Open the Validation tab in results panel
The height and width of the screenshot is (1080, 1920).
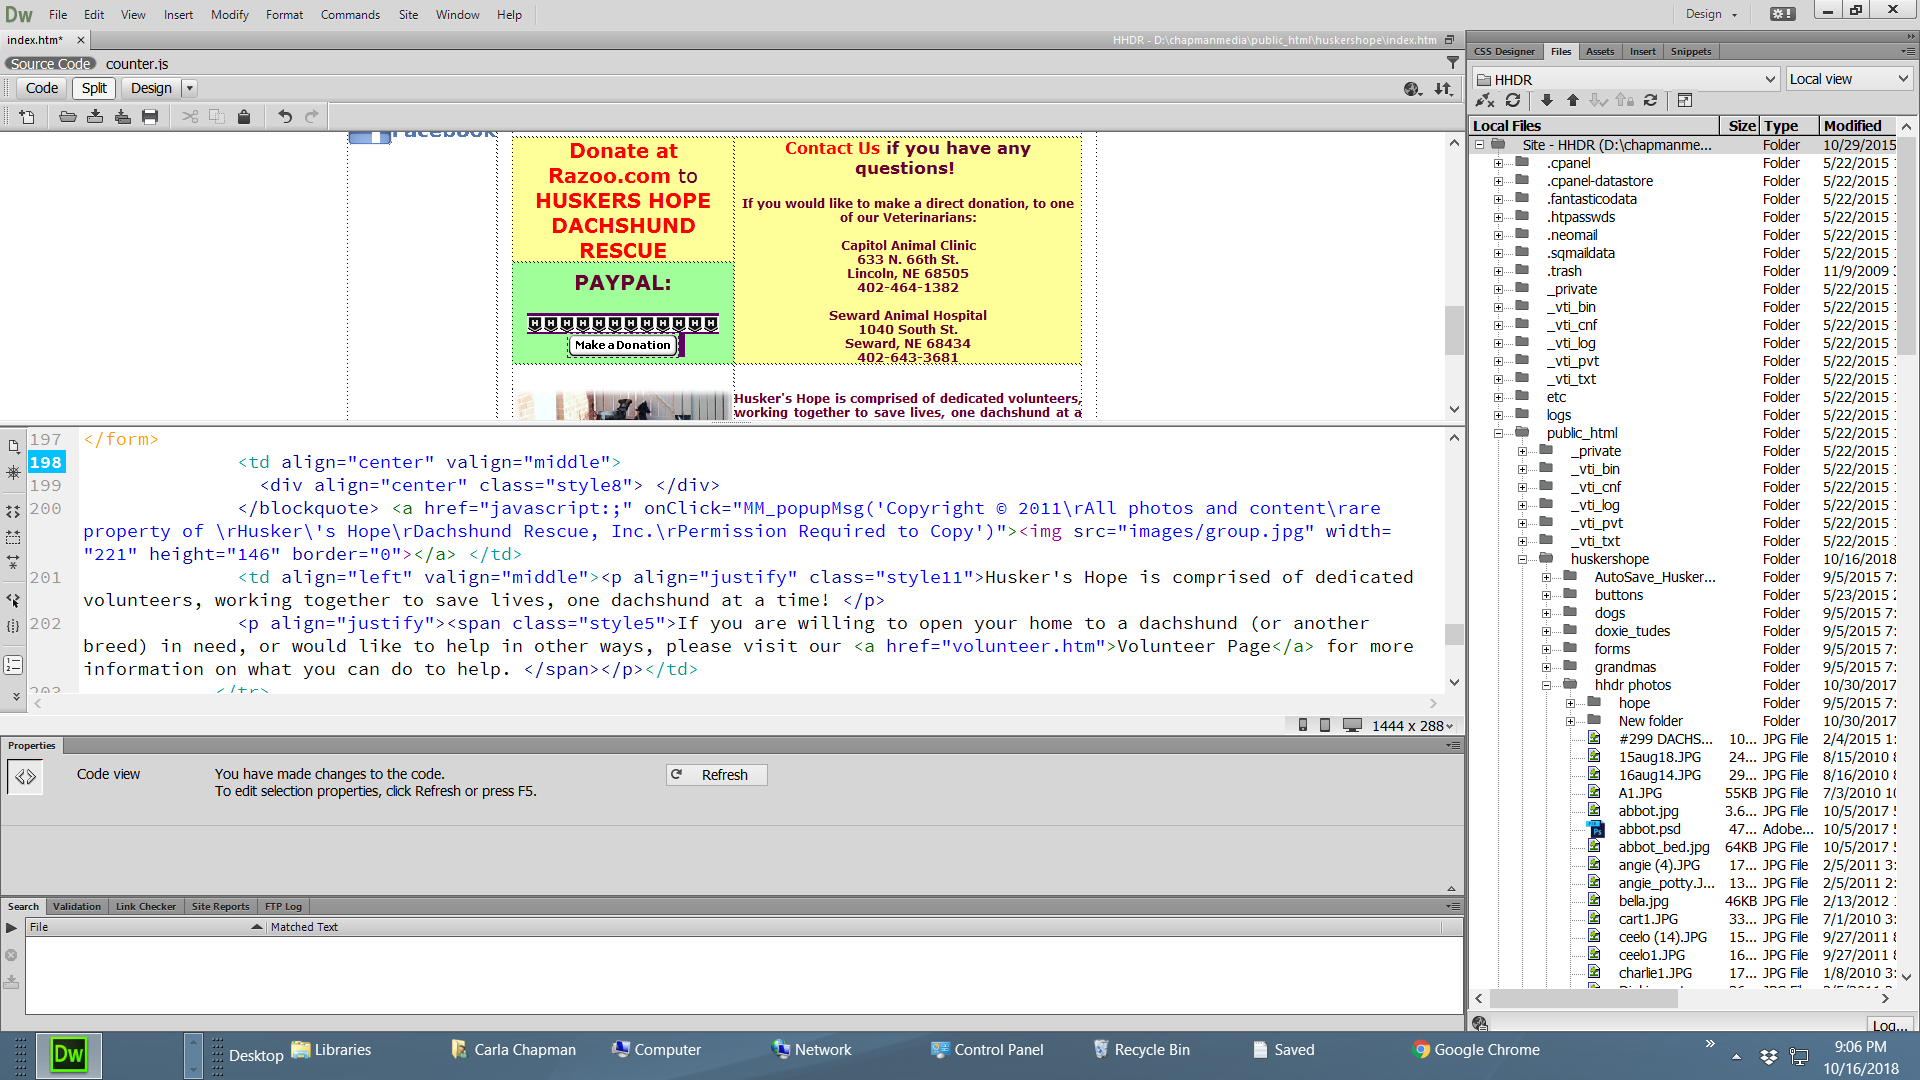click(x=77, y=906)
